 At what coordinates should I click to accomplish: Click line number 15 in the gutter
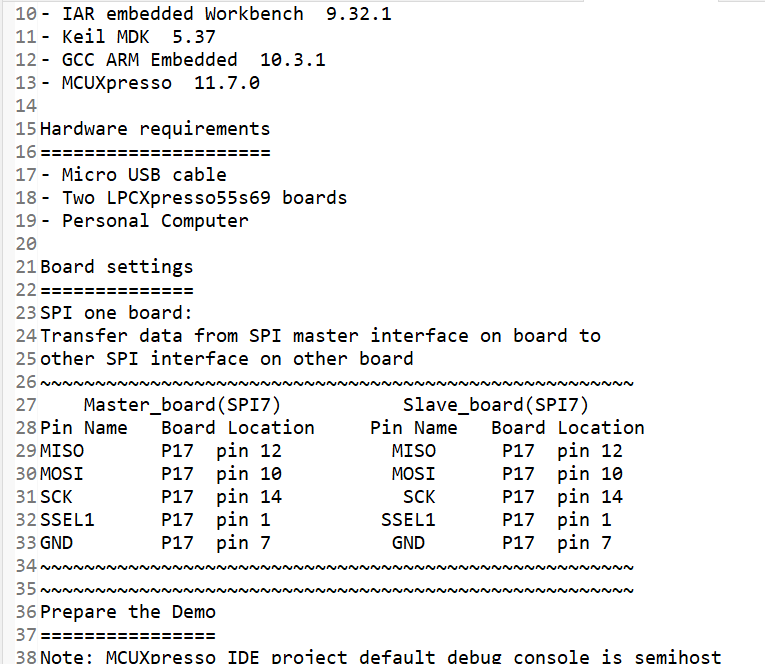[x=27, y=129]
